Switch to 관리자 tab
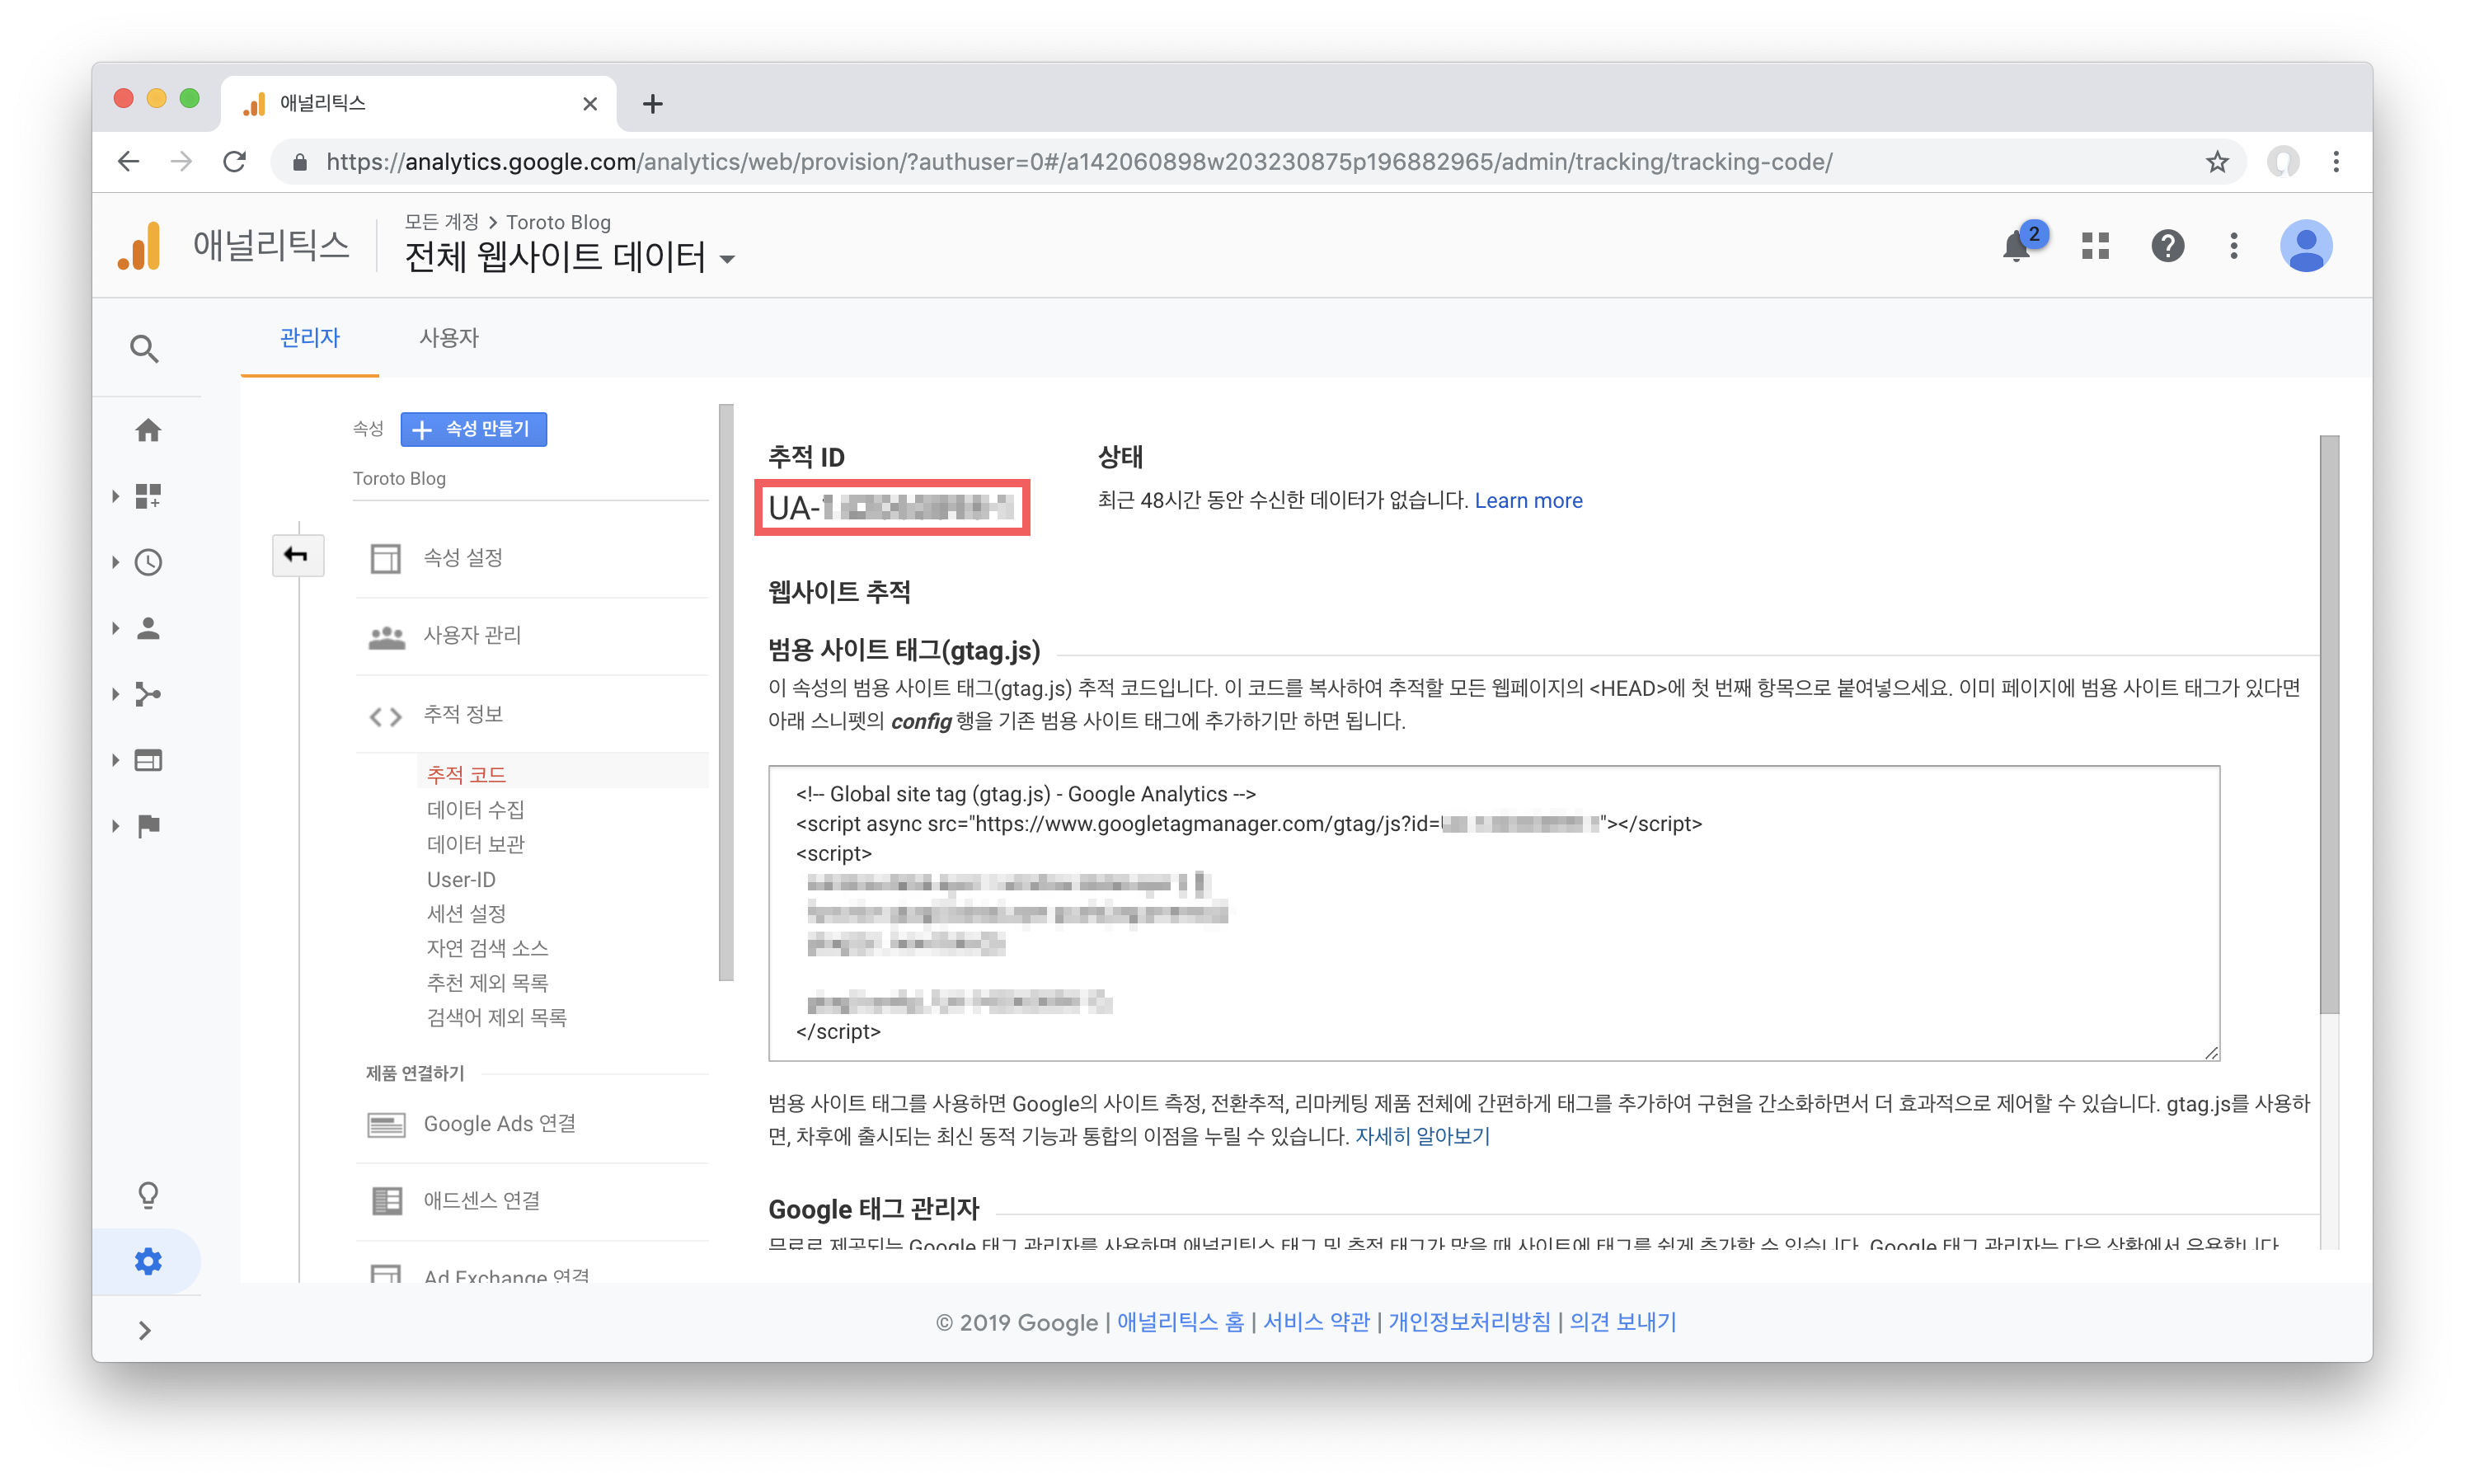The image size is (2465, 1484). click(x=310, y=338)
